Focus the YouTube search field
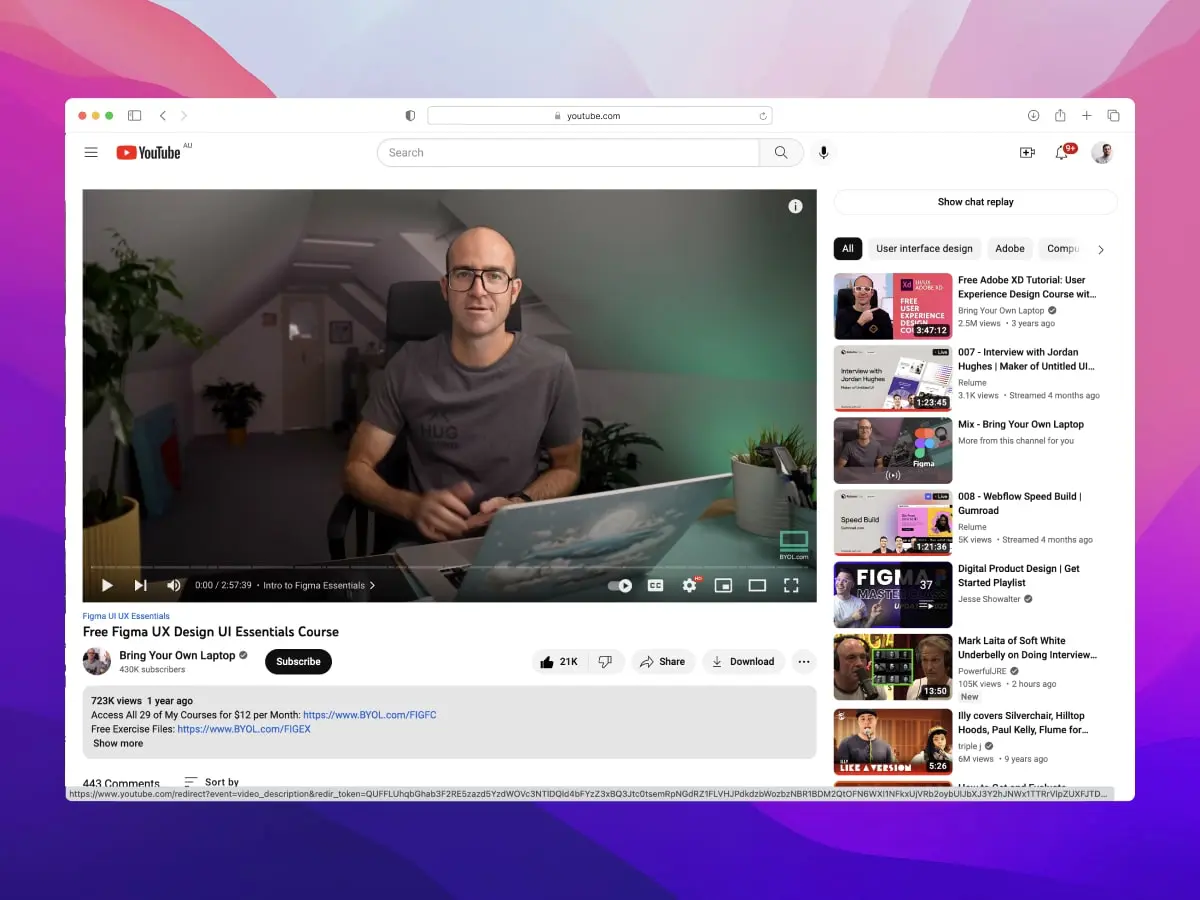The height and width of the screenshot is (900, 1200). coord(568,153)
